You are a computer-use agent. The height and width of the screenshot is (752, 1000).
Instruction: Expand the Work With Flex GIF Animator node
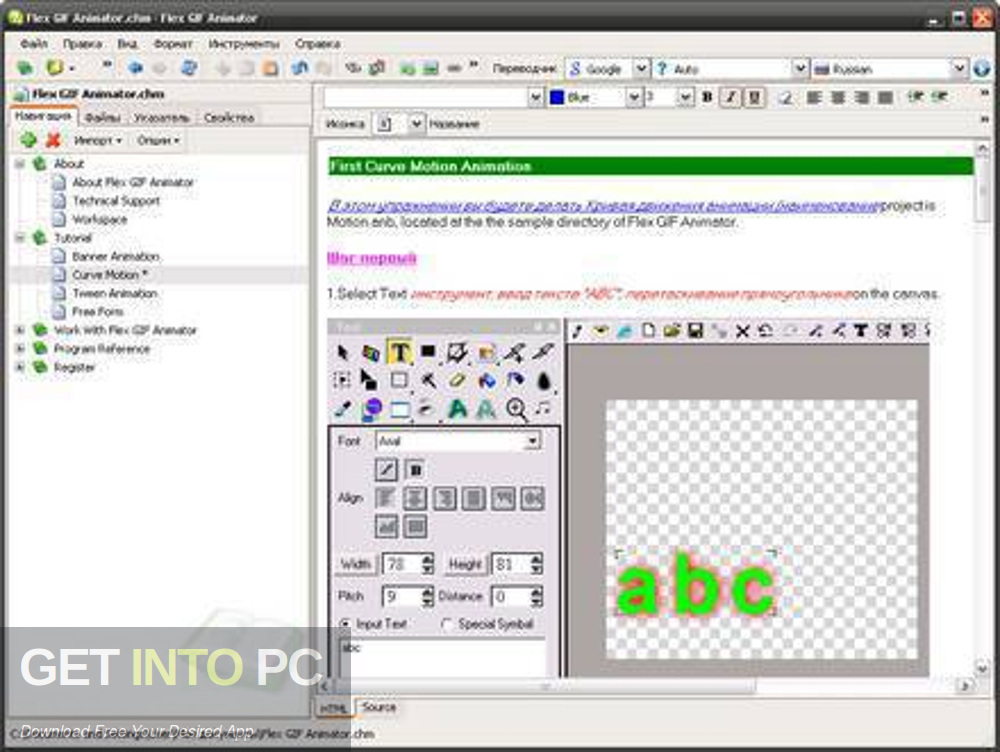click(x=20, y=330)
